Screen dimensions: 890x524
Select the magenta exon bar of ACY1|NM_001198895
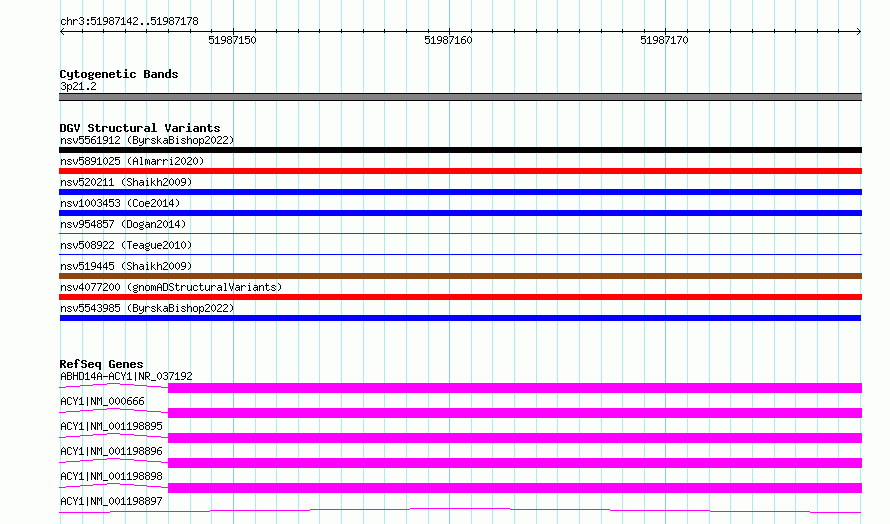tap(515, 438)
